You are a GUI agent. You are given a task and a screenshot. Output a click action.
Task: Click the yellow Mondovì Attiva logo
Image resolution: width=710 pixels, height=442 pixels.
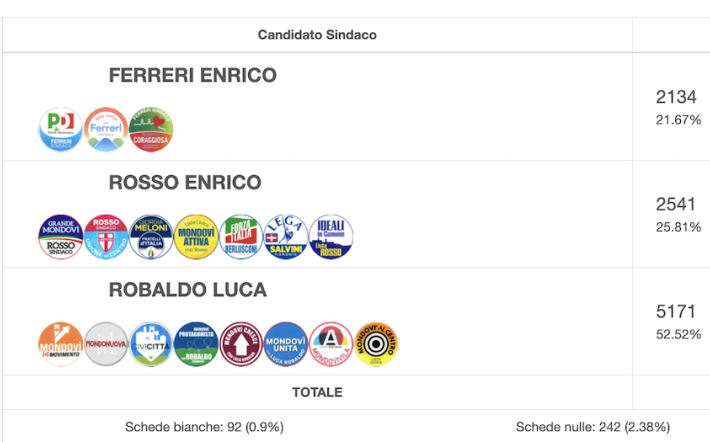196,236
